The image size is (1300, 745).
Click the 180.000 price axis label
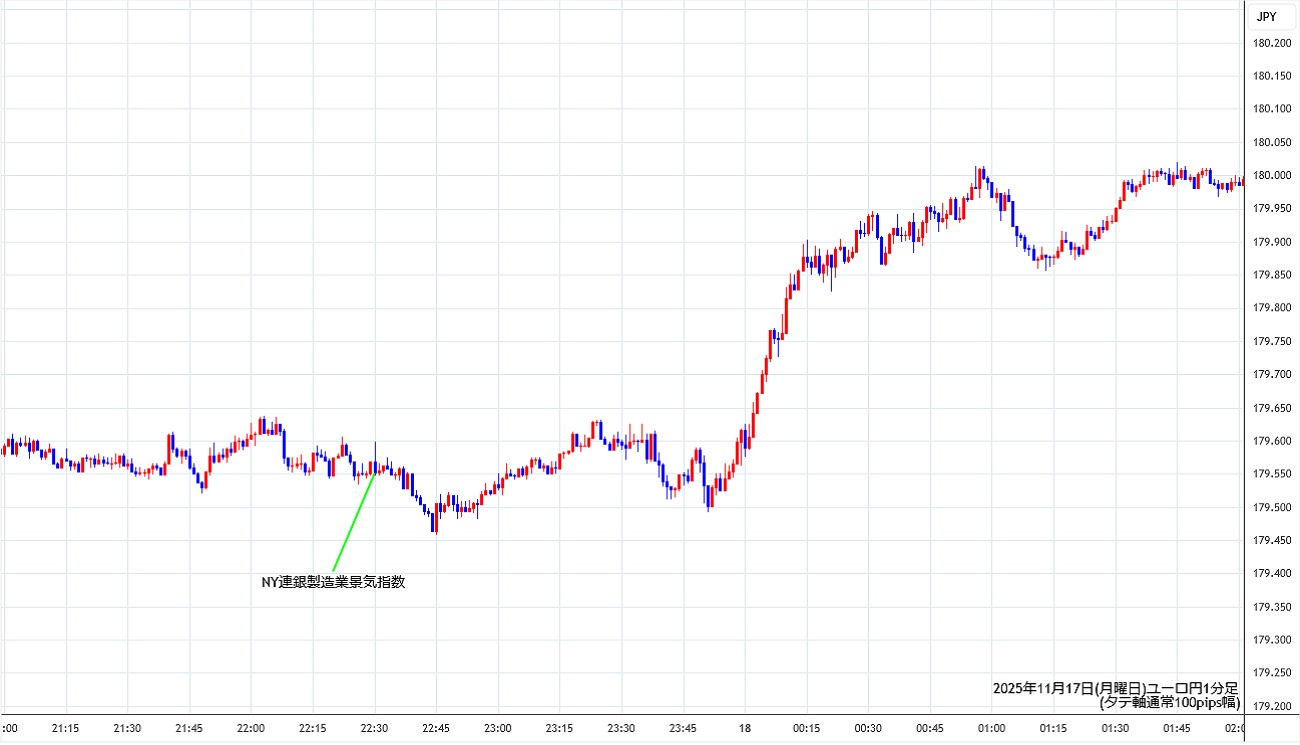point(1272,176)
